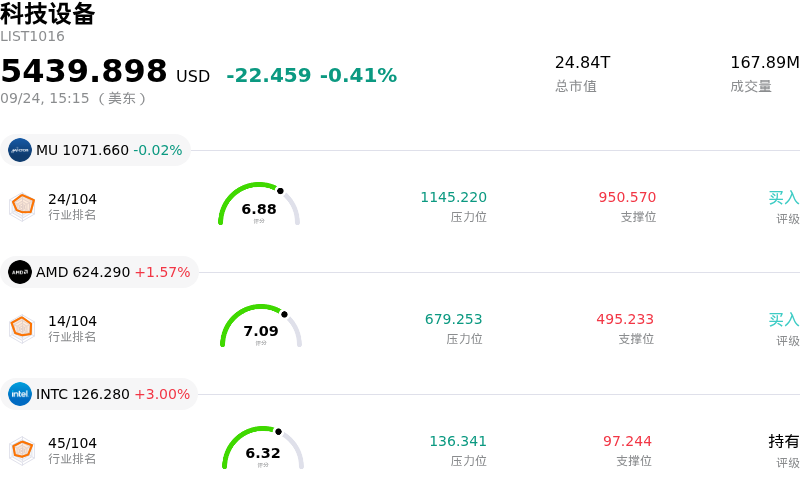Click the MU support level 950.570
Viewport: 800px width, 488px height.
[x=627, y=197]
